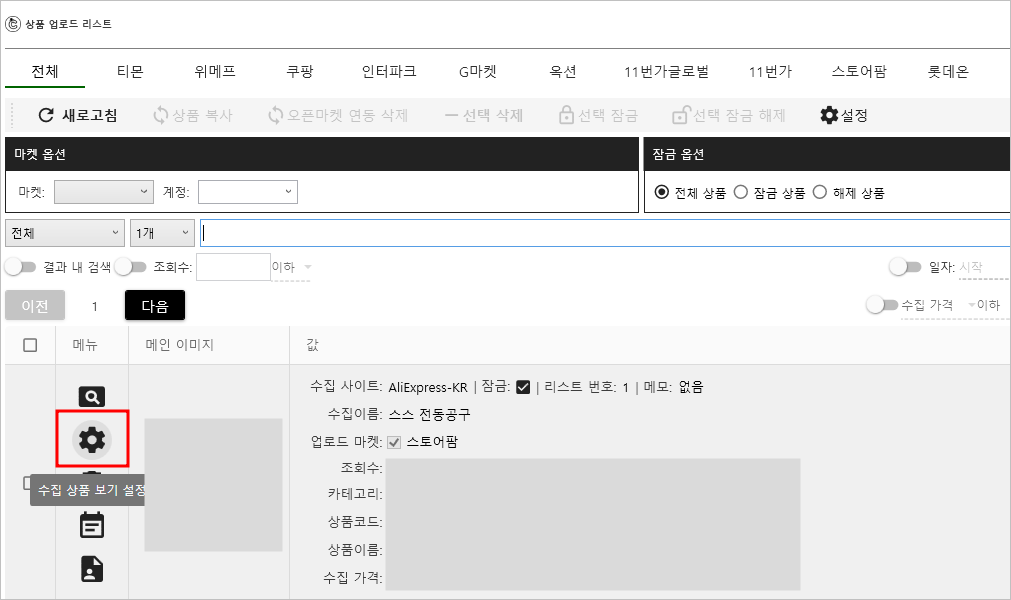1011x600 pixels.
Task: Select the 옥션 tab
Action: (x=563, y=71)
